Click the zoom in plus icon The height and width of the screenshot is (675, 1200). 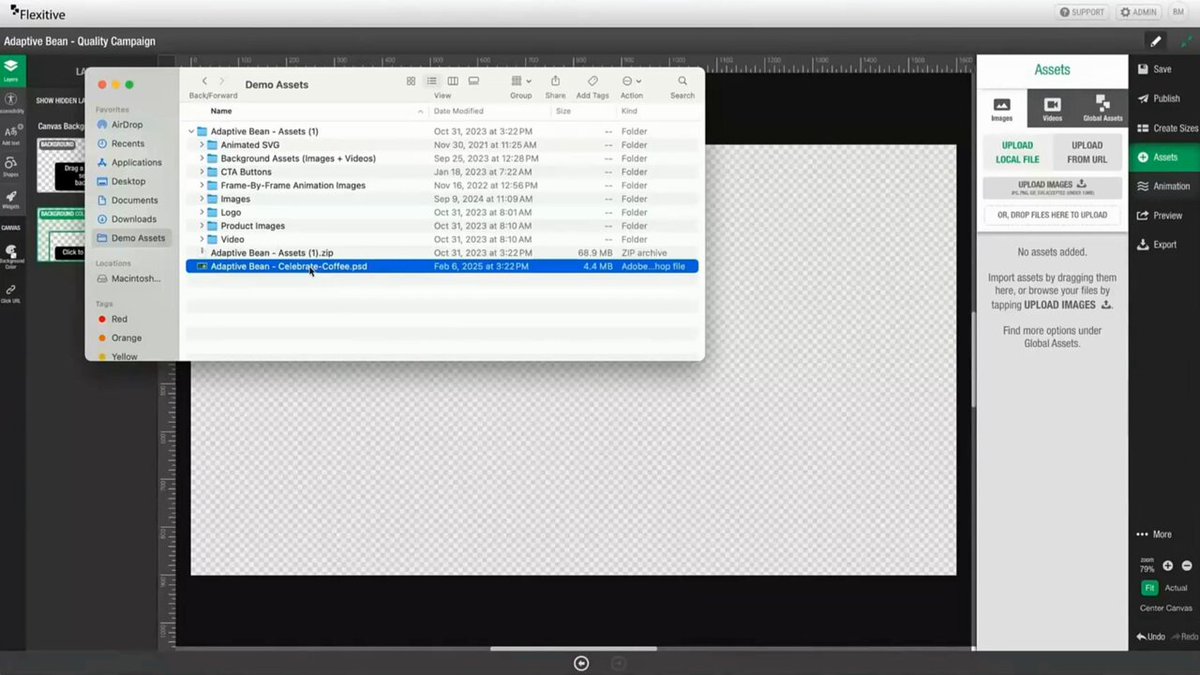tap(1168, 566)
